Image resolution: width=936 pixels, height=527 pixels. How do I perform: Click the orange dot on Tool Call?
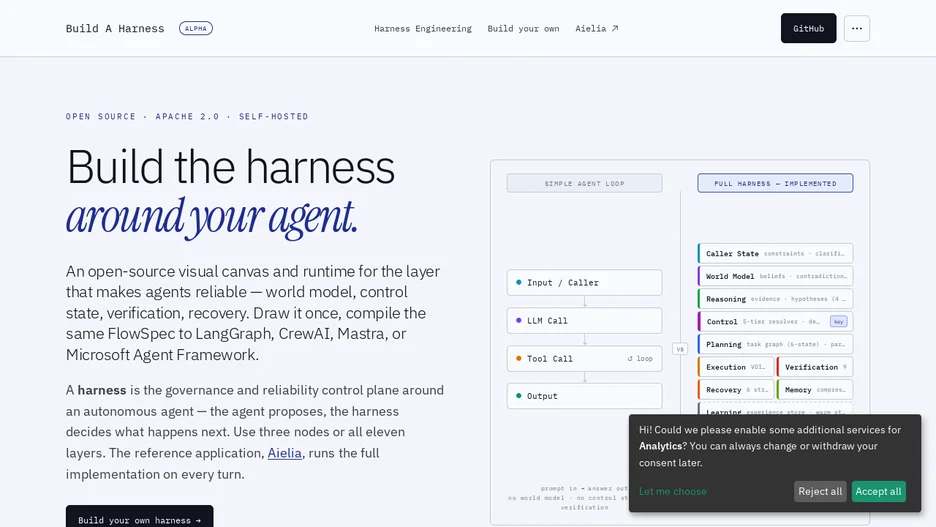coord(518,358)
